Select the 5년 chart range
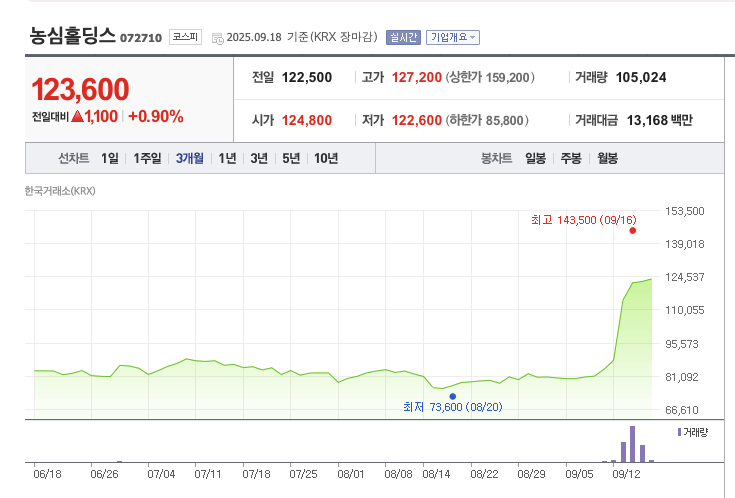This screenshot has width=735, height=498. tap(291, 158)
